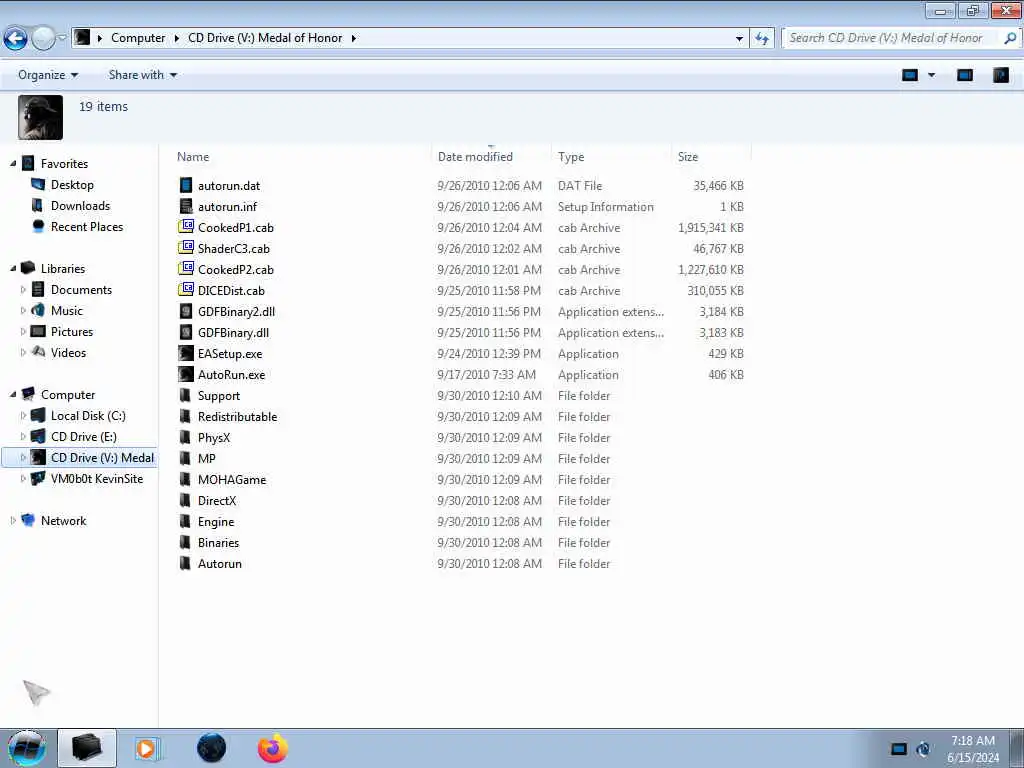Click the Windows Start orb
Viewport: 1024px width, 768px height.
click(27, 748)
